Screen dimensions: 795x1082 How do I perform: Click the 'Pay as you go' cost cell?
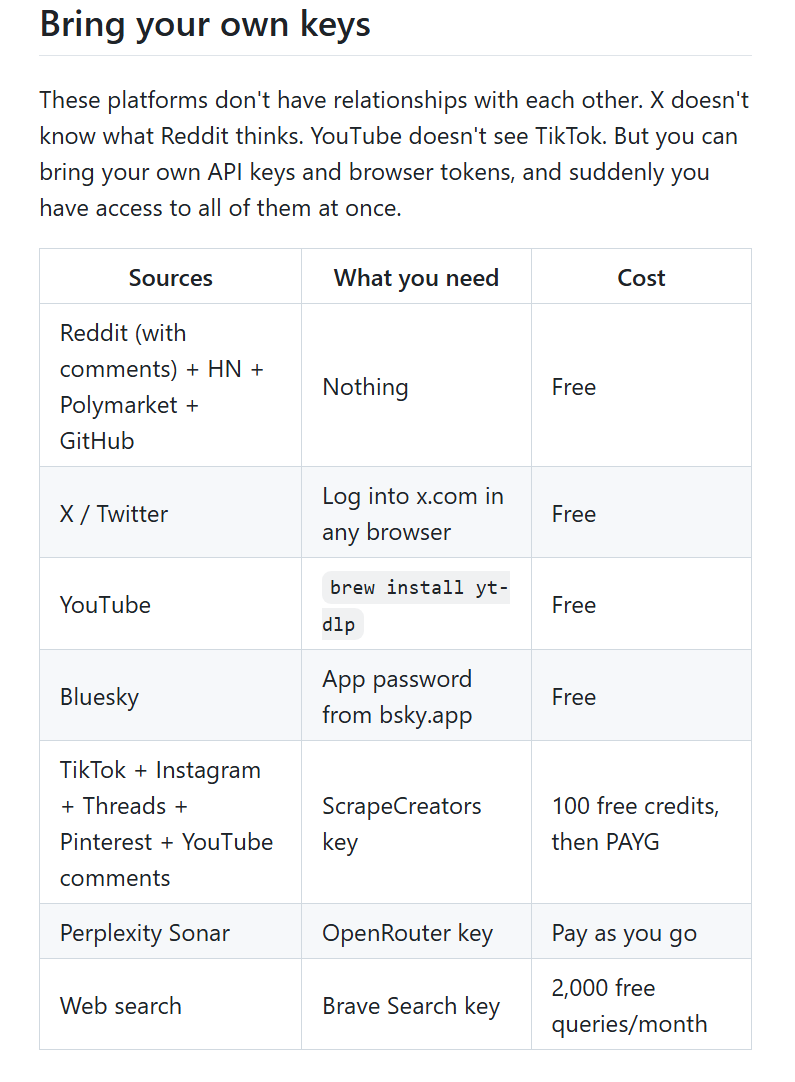coord(641,932)
